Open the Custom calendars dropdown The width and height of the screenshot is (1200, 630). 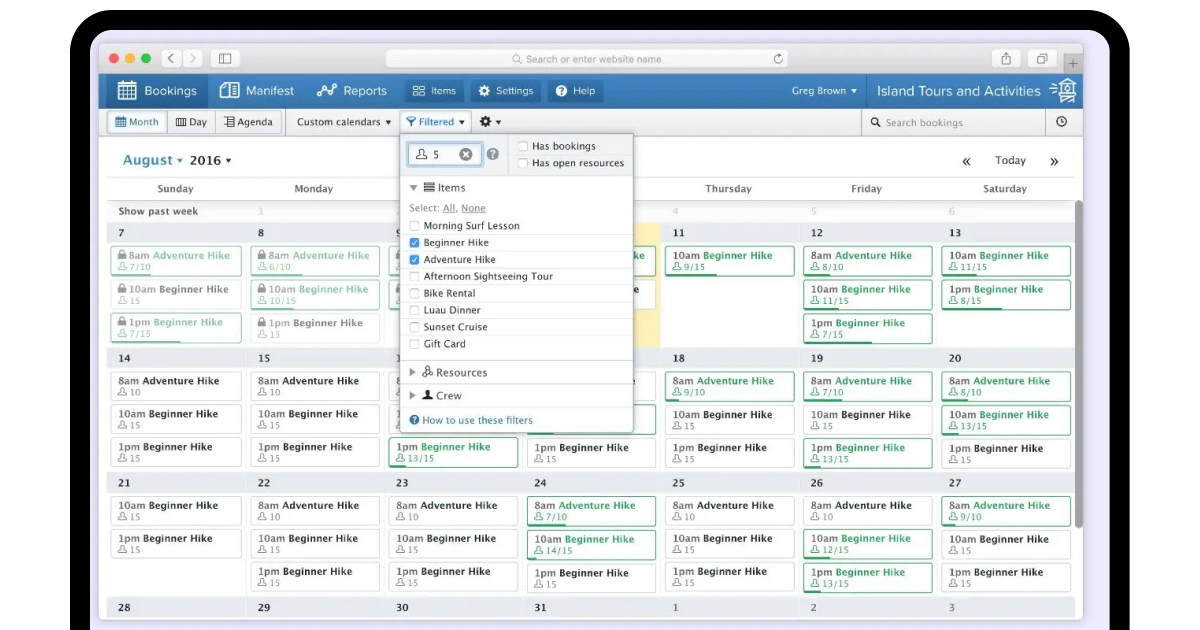coord(343,122)
